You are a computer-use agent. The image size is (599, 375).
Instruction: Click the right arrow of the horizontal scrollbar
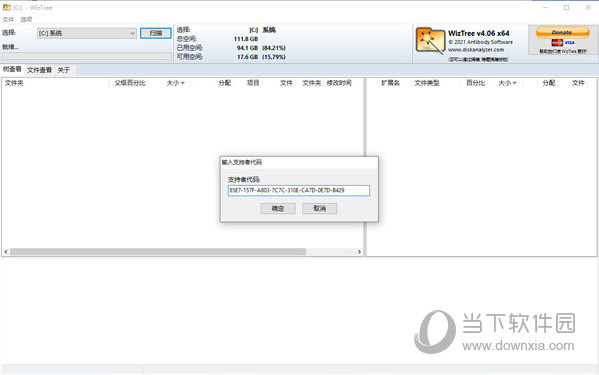coord(359,252)
